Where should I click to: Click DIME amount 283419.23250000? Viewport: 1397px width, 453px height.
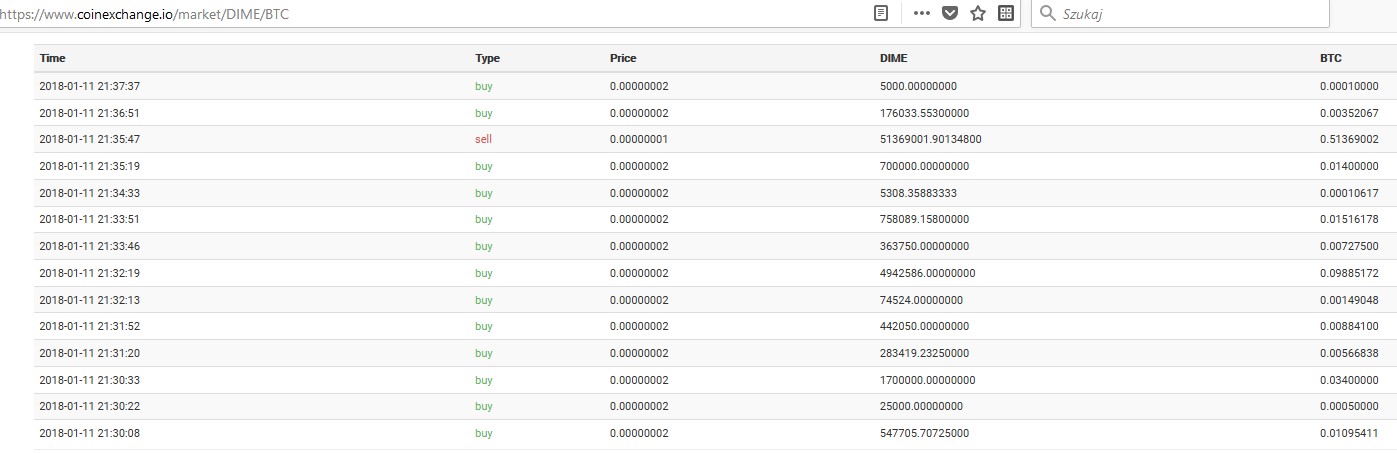(924, 353)
